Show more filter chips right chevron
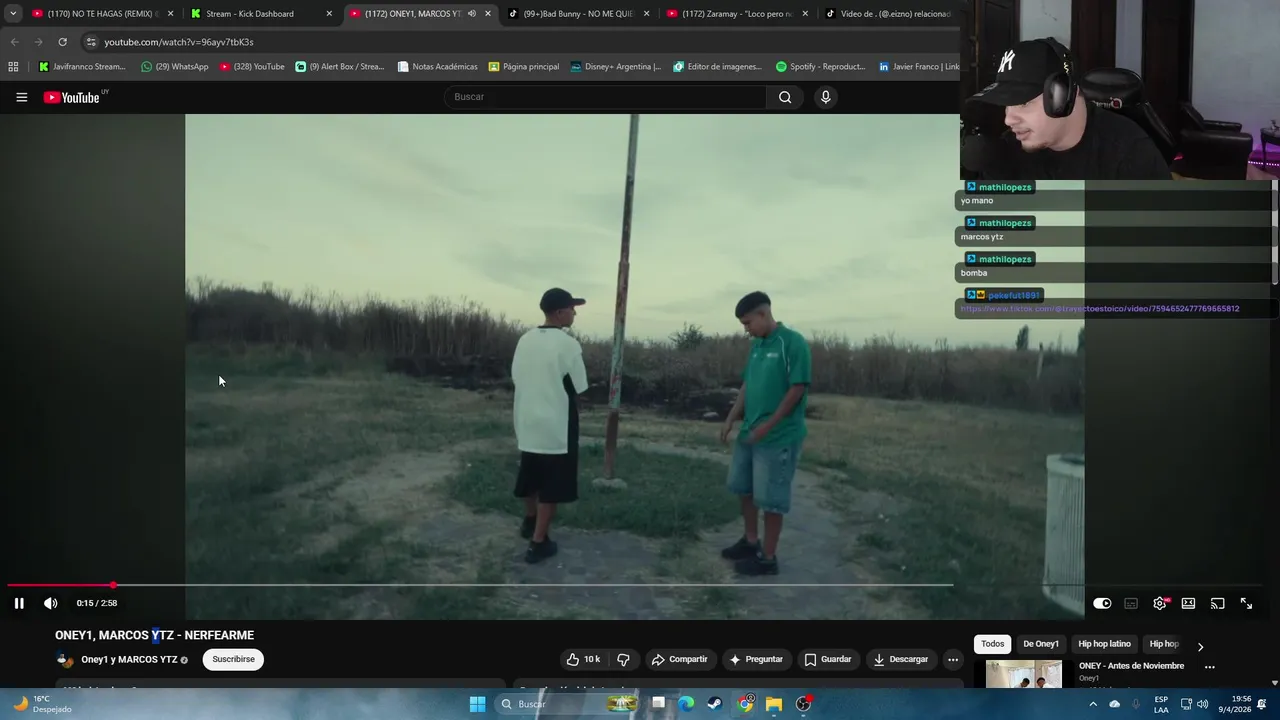Screen dimensions: 1280x720 (1200, 646)
